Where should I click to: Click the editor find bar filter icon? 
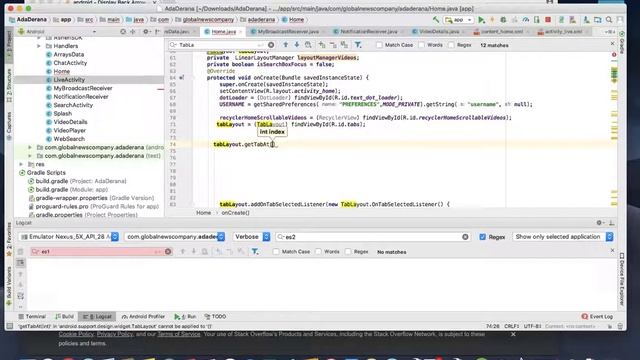[x=358, y=45]
